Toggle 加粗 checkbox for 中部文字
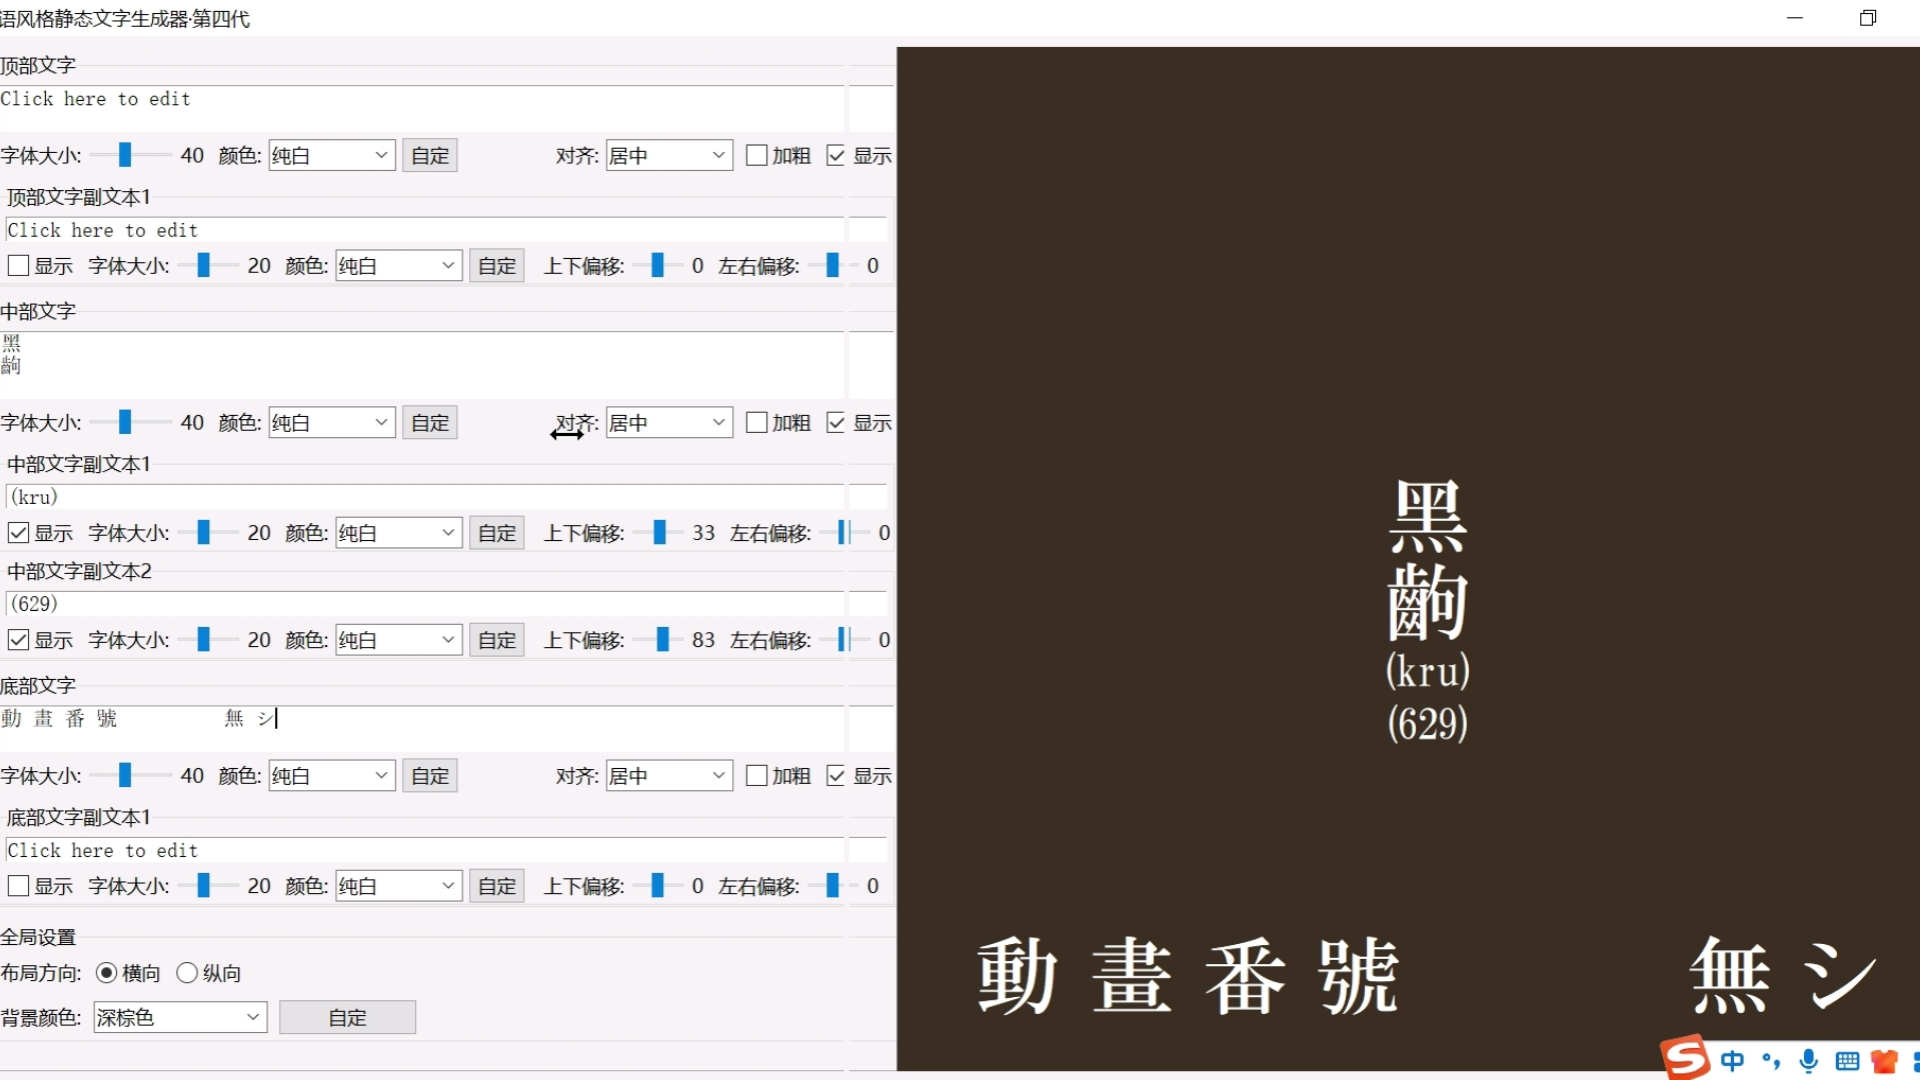This screenshot has height=1080, width=1920. (757, 422)
